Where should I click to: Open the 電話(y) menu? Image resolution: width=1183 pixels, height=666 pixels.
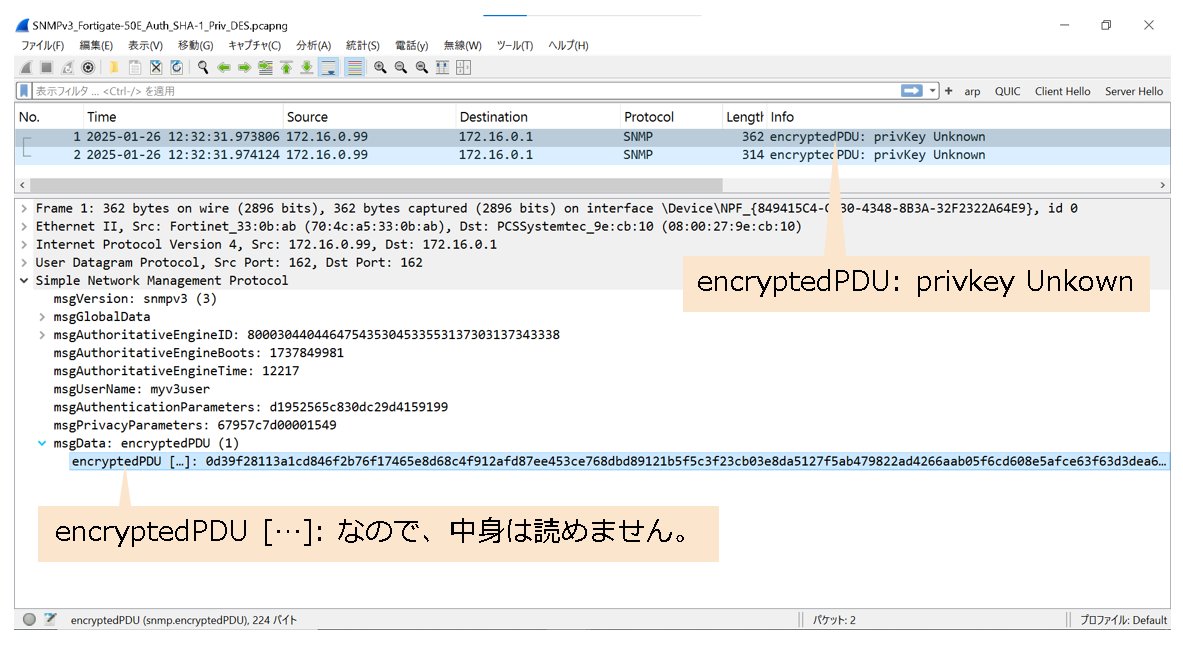(x=411, y=45)
